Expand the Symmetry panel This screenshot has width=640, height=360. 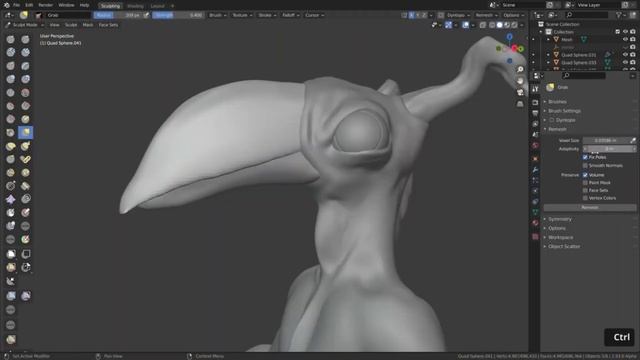click(x=560, y=219)
